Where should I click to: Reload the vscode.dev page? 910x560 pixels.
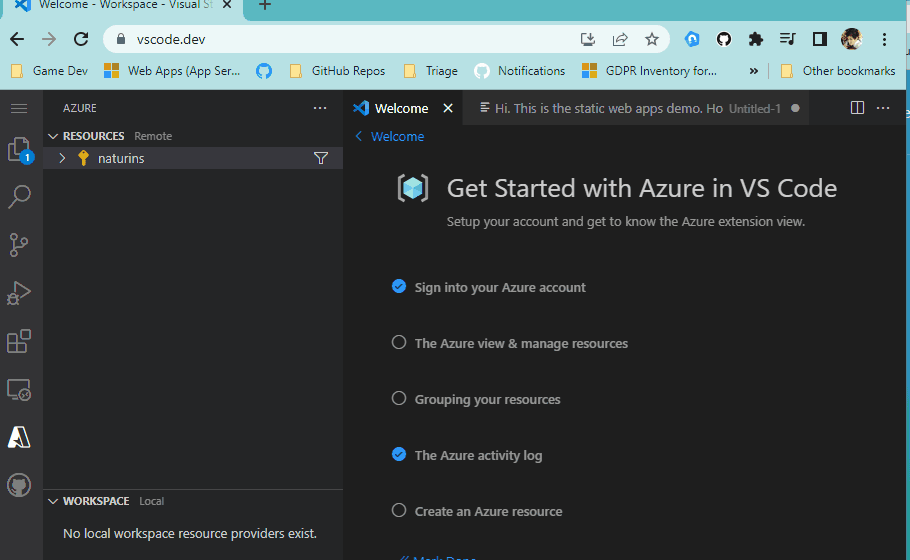coord(81,39)
